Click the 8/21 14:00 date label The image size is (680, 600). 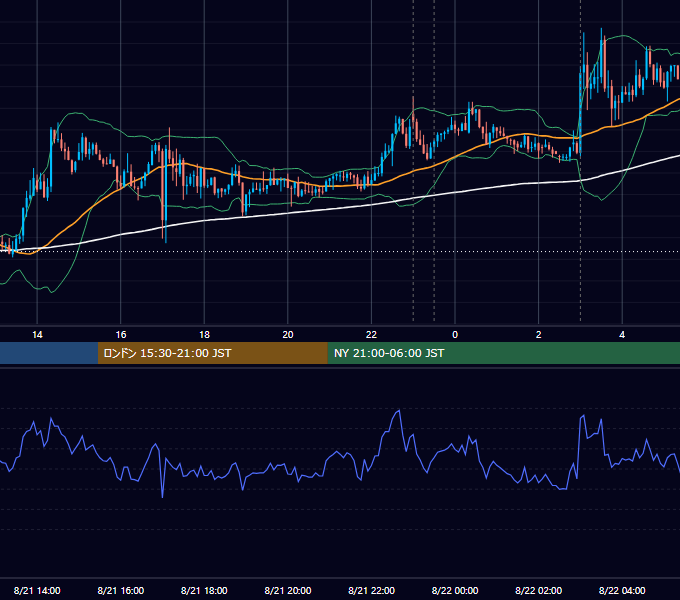pos(37,590)
